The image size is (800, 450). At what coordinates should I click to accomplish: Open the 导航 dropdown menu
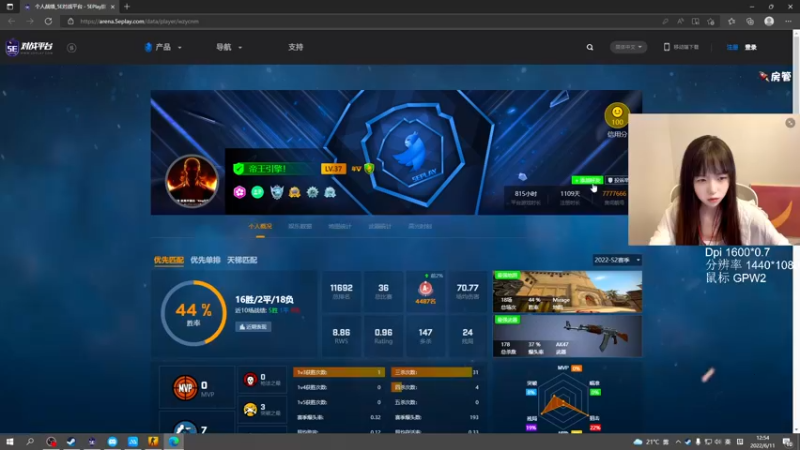(x=229, y=47)
